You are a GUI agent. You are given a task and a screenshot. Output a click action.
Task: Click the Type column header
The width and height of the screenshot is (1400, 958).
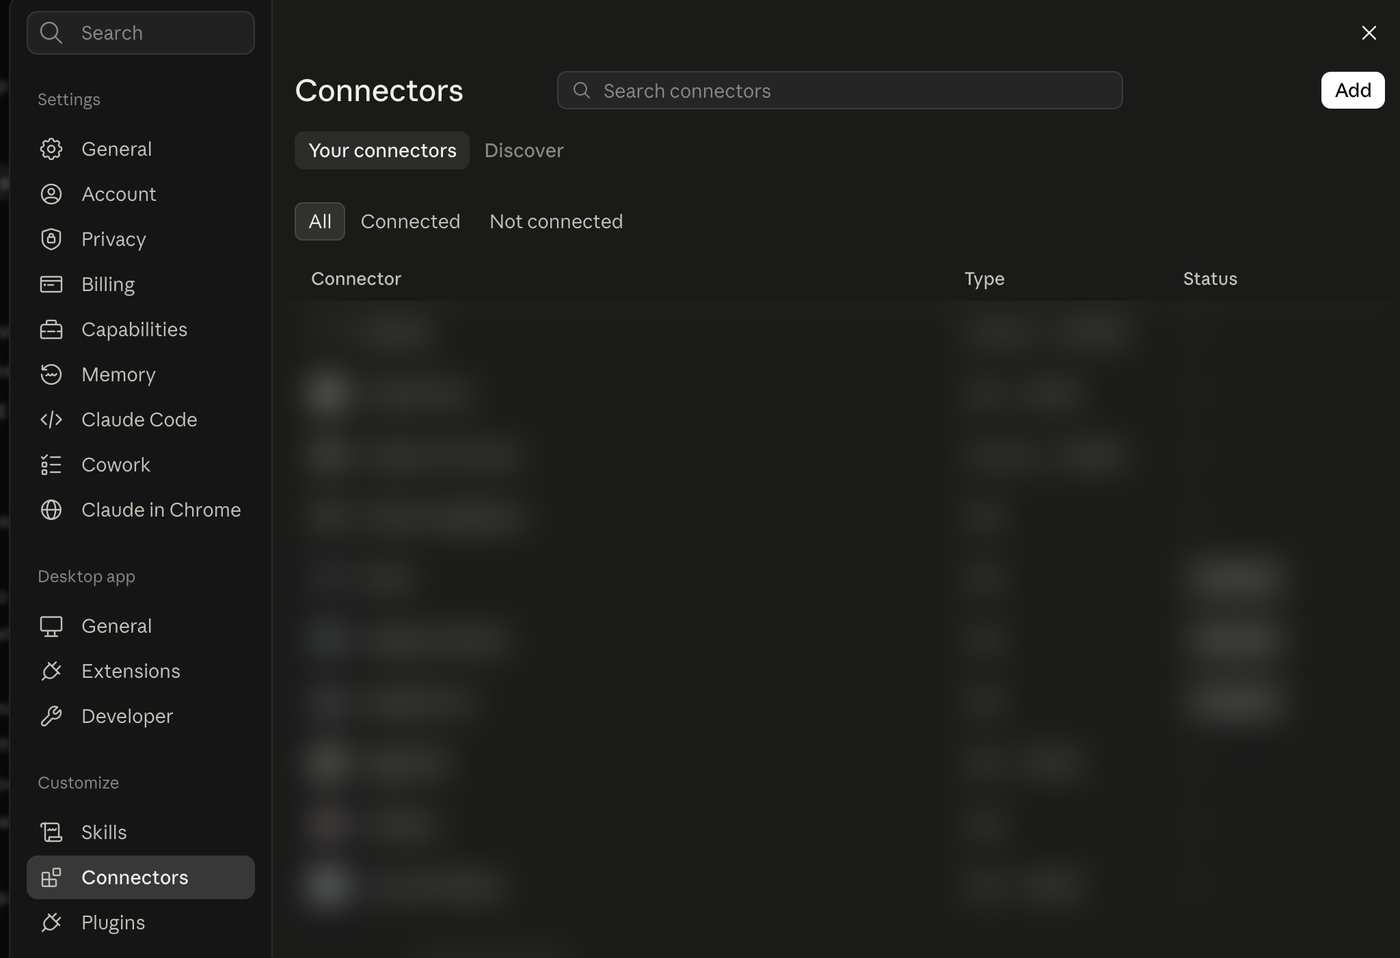984,279
